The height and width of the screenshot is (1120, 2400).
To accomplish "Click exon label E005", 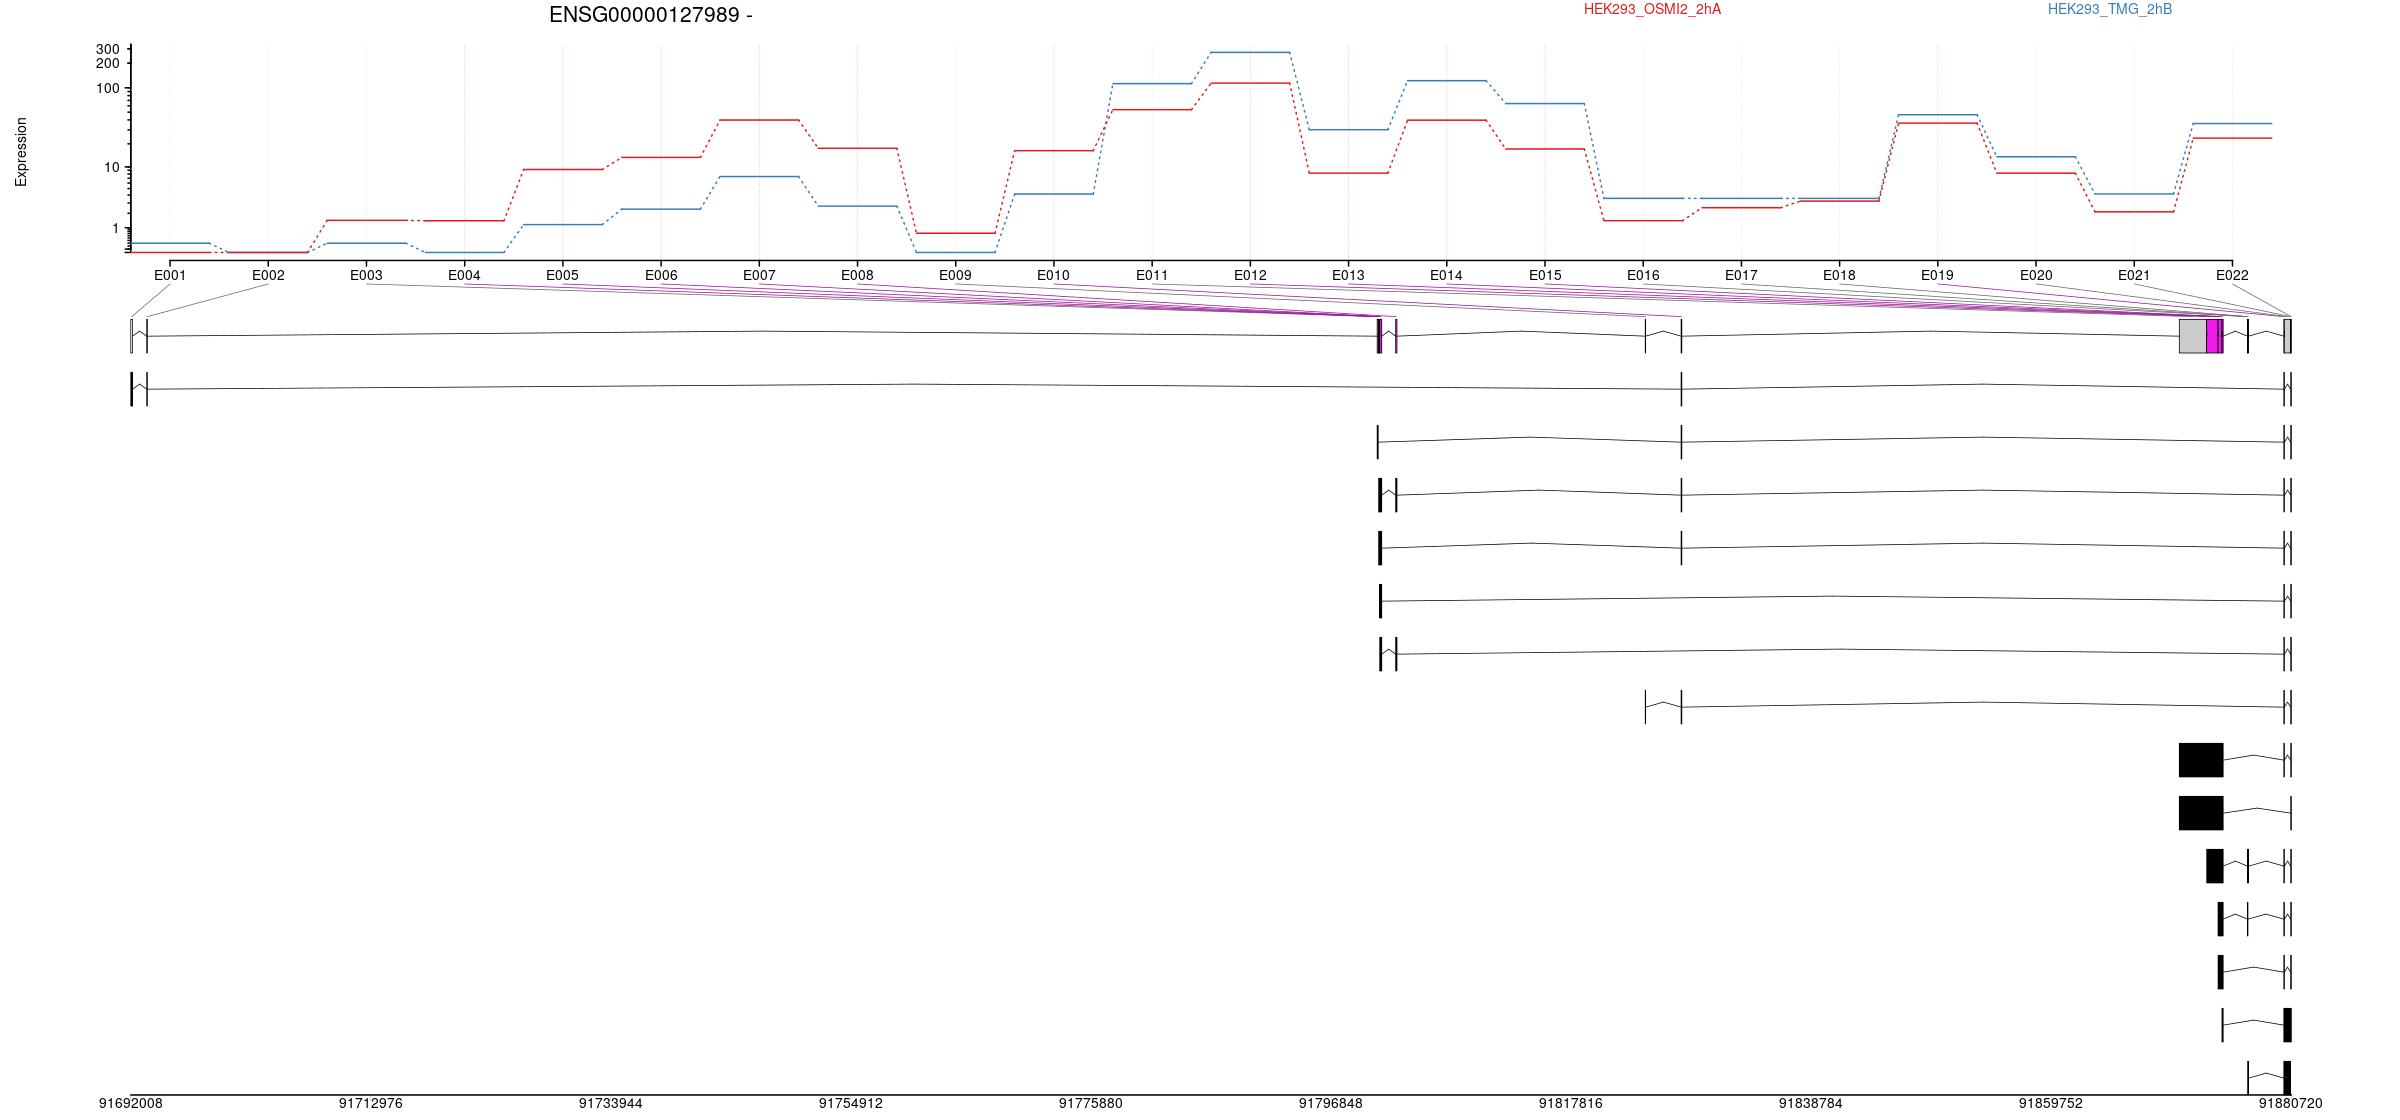I will [x=562, y=275].
